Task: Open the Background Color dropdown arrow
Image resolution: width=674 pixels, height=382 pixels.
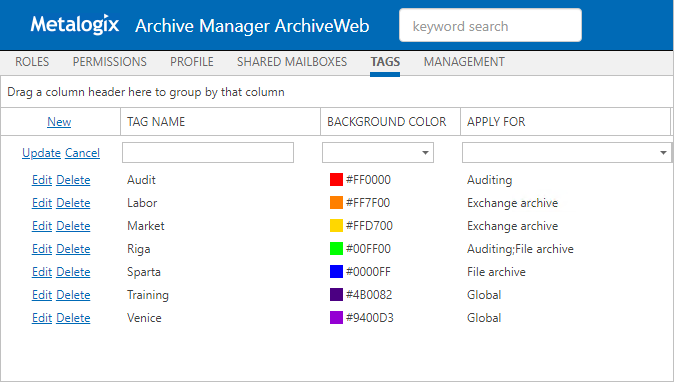Action: [x=425, y=153]
